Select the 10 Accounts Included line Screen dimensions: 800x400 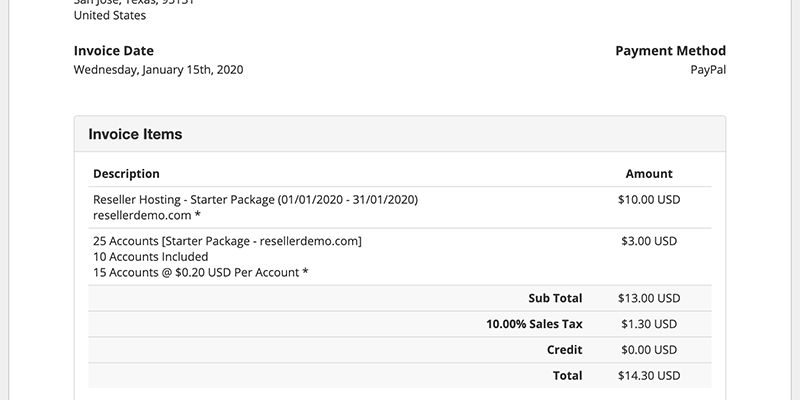(x=151, y=257)
